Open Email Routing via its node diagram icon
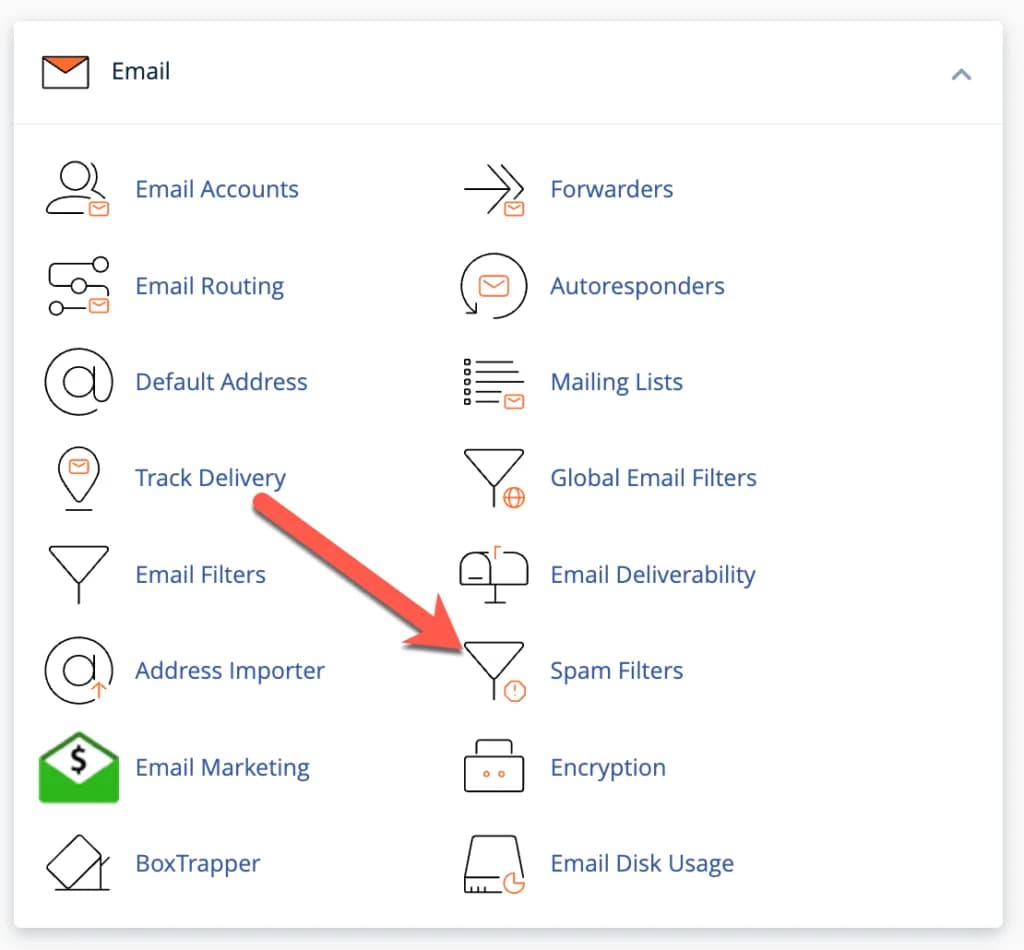1024x950 pixels. [78, 286]
